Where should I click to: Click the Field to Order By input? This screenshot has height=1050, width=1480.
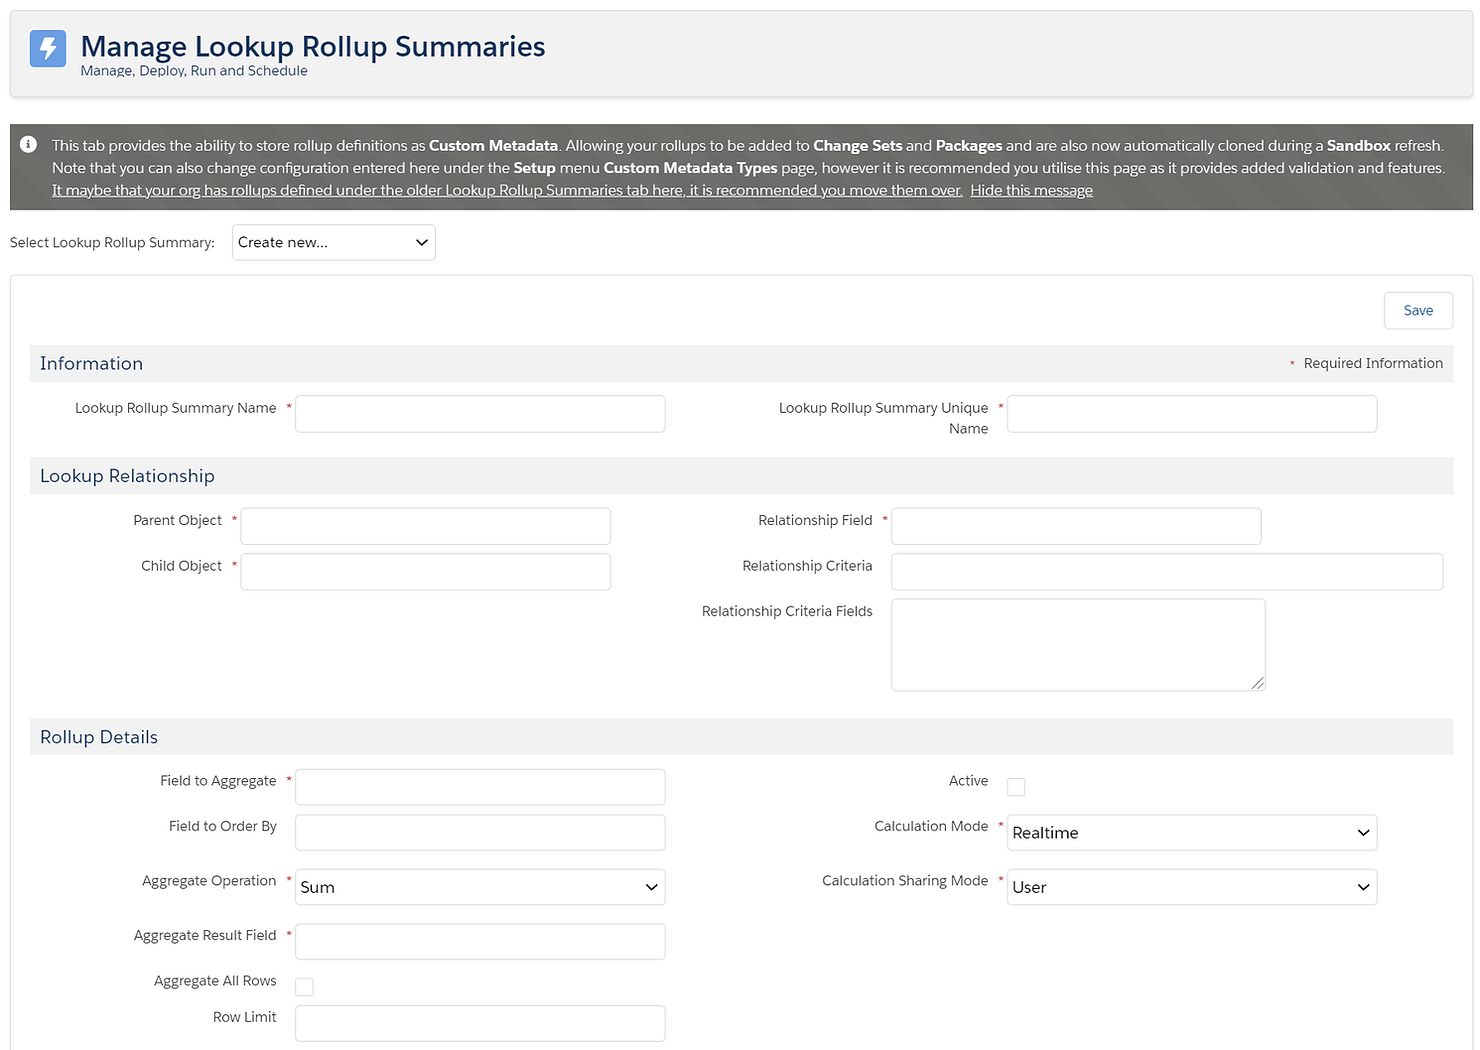480,833
